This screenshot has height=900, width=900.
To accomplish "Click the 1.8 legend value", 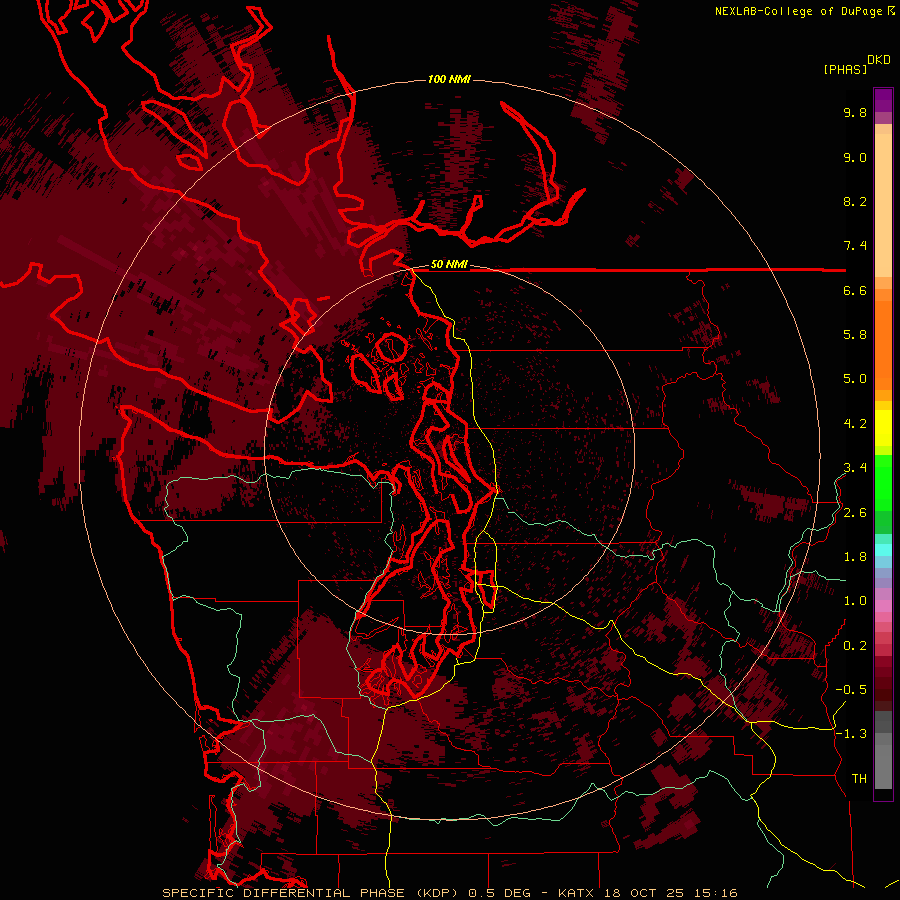I will pyautogui.click(x=855, y=557).
